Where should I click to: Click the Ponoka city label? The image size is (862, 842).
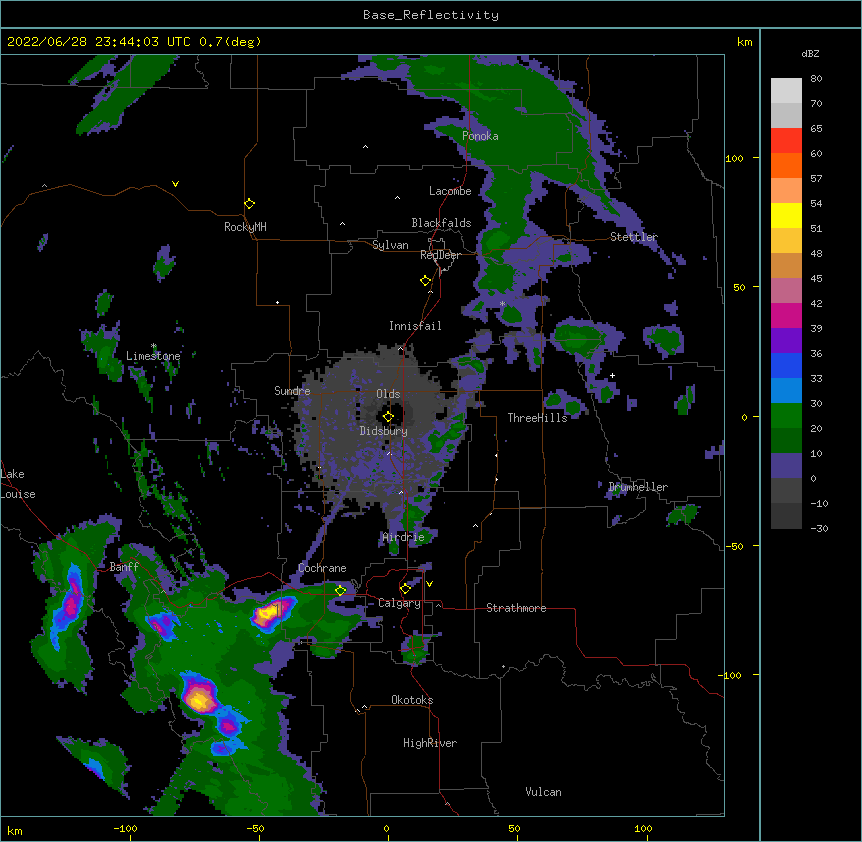click(x=480, y=136)
